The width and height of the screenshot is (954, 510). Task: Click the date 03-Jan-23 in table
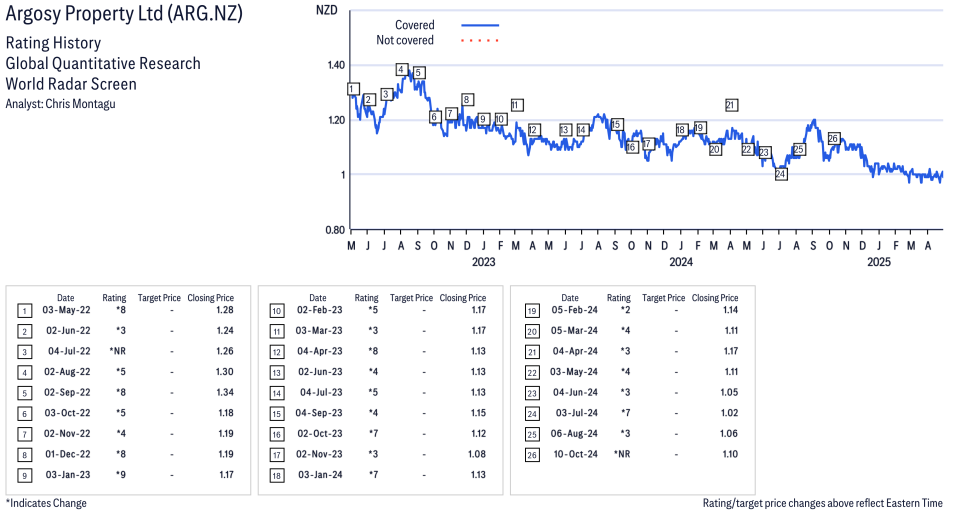pyautogui.click(x=68, y=475)
